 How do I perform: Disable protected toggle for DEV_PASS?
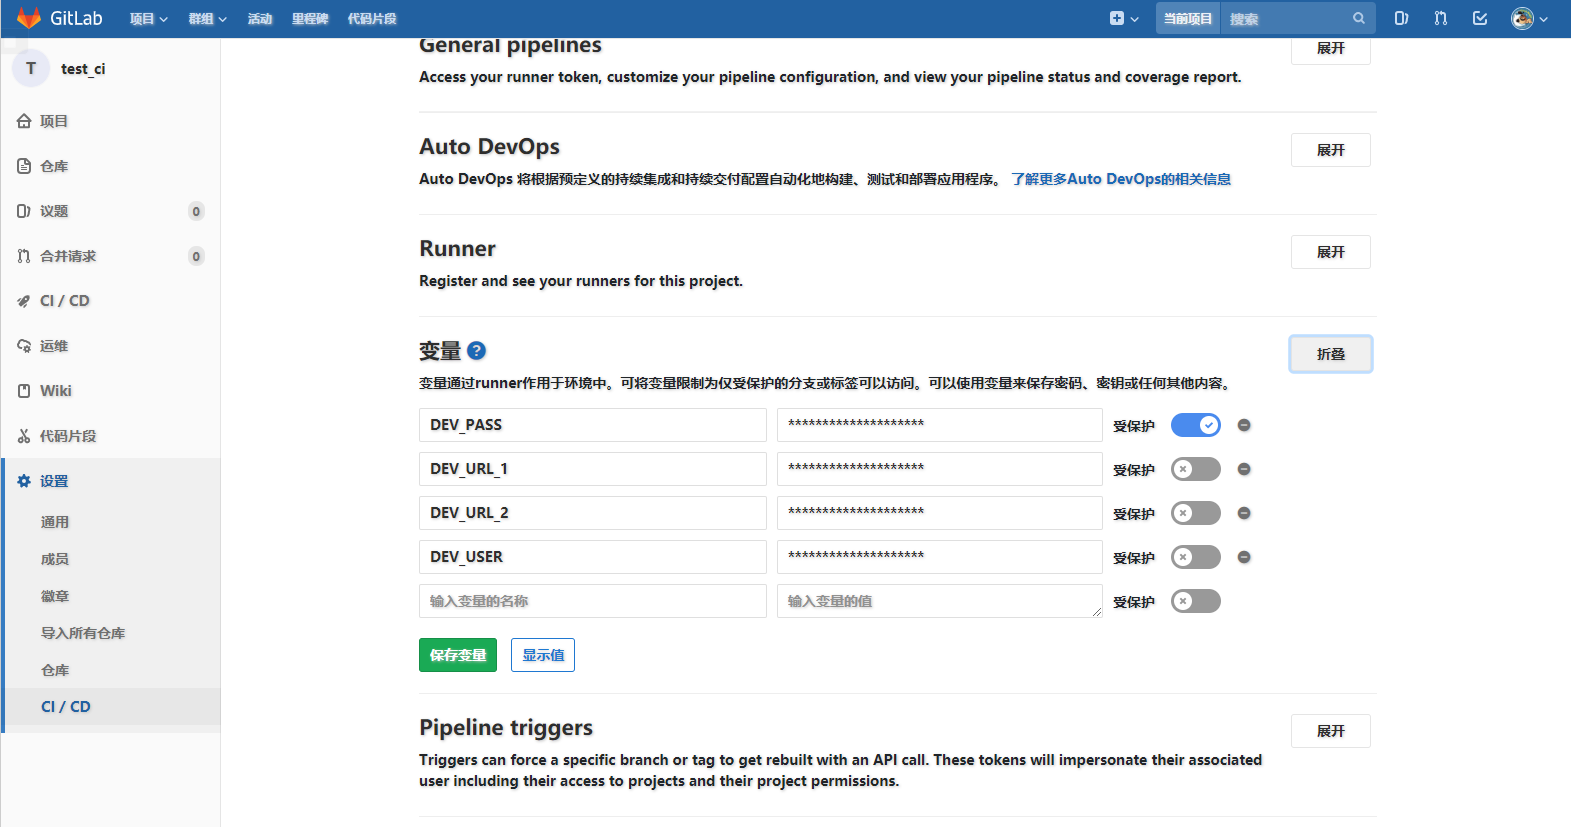(x=1195, y=425)
